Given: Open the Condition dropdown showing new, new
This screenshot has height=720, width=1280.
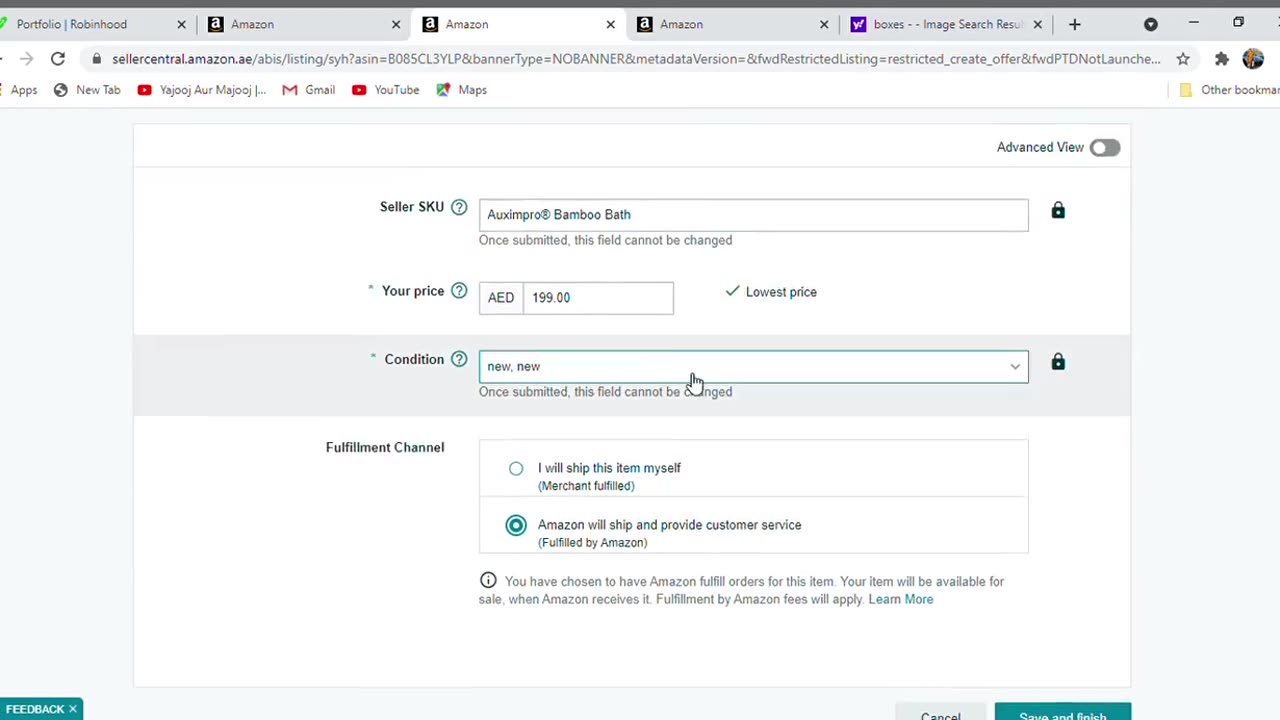Looking at the screenshot, I should (753, 366).
